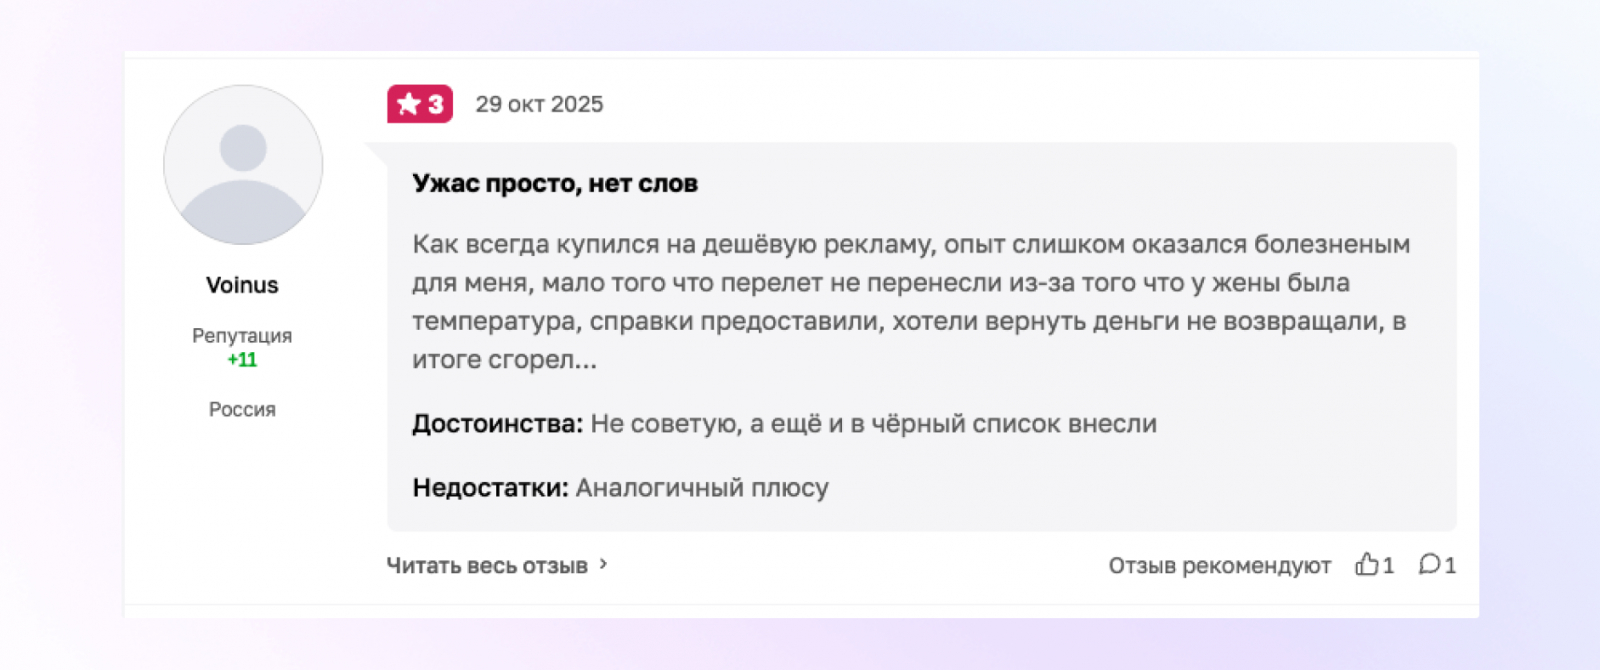
Task: Click the like count next to thumbs-up
Action: pyautogui.click(x=1388, y=565)
